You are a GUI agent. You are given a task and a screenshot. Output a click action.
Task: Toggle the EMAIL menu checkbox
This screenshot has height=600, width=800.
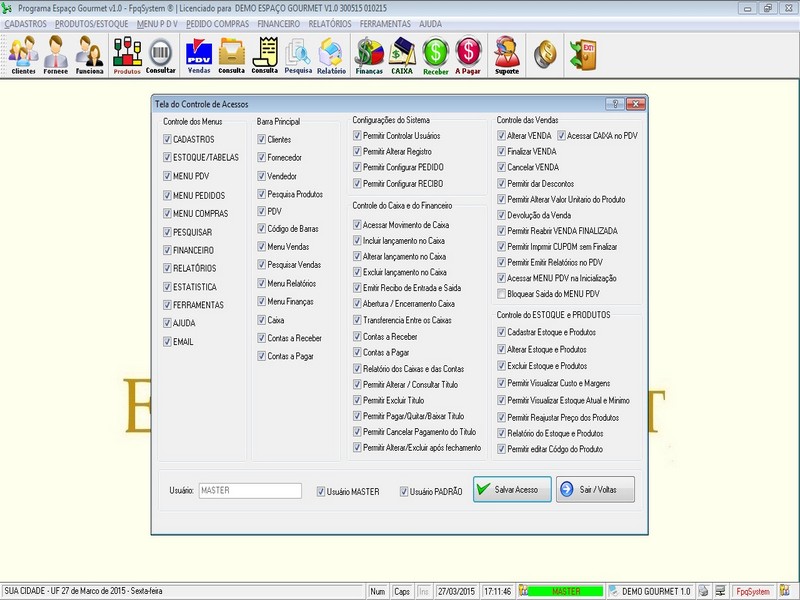pos(167,342)
